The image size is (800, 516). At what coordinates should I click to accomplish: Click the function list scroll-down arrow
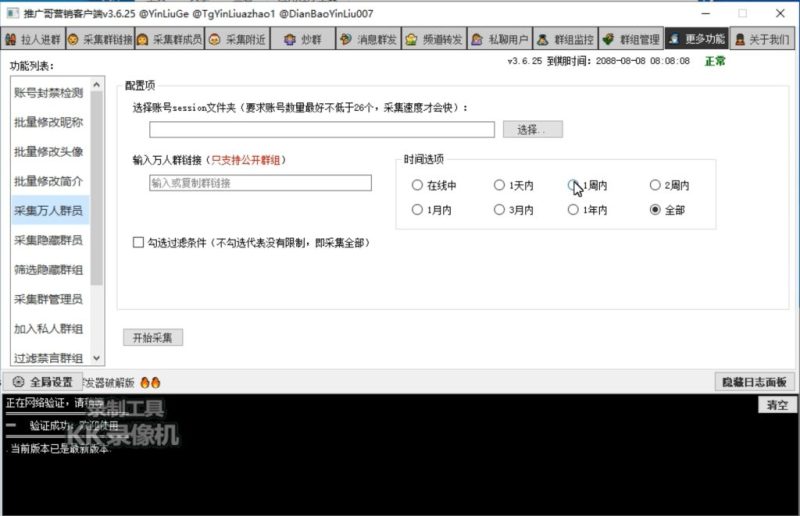pyautogui.click(x=97, y=358)
